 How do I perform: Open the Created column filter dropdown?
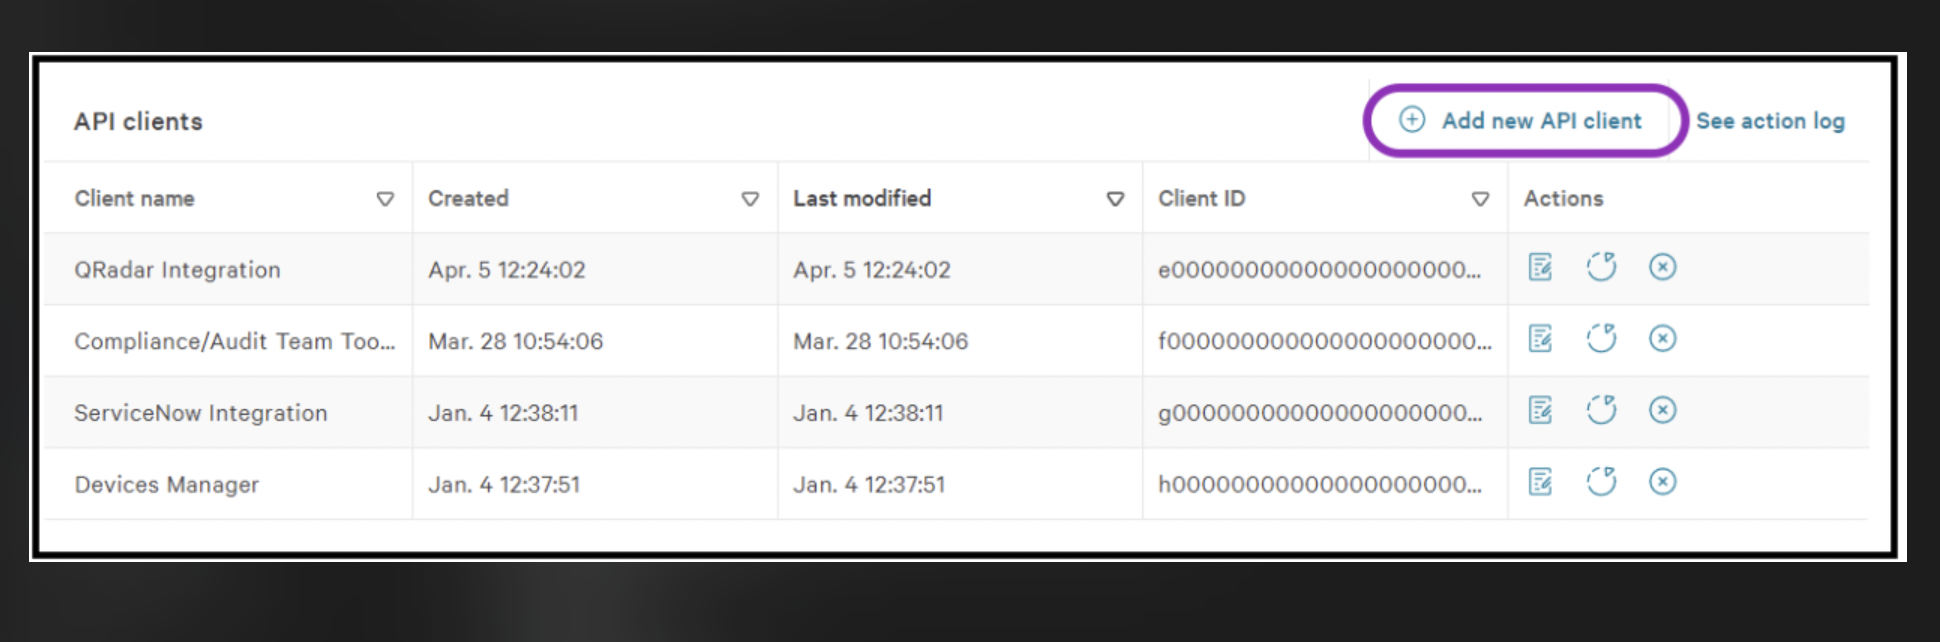(750, 199)
